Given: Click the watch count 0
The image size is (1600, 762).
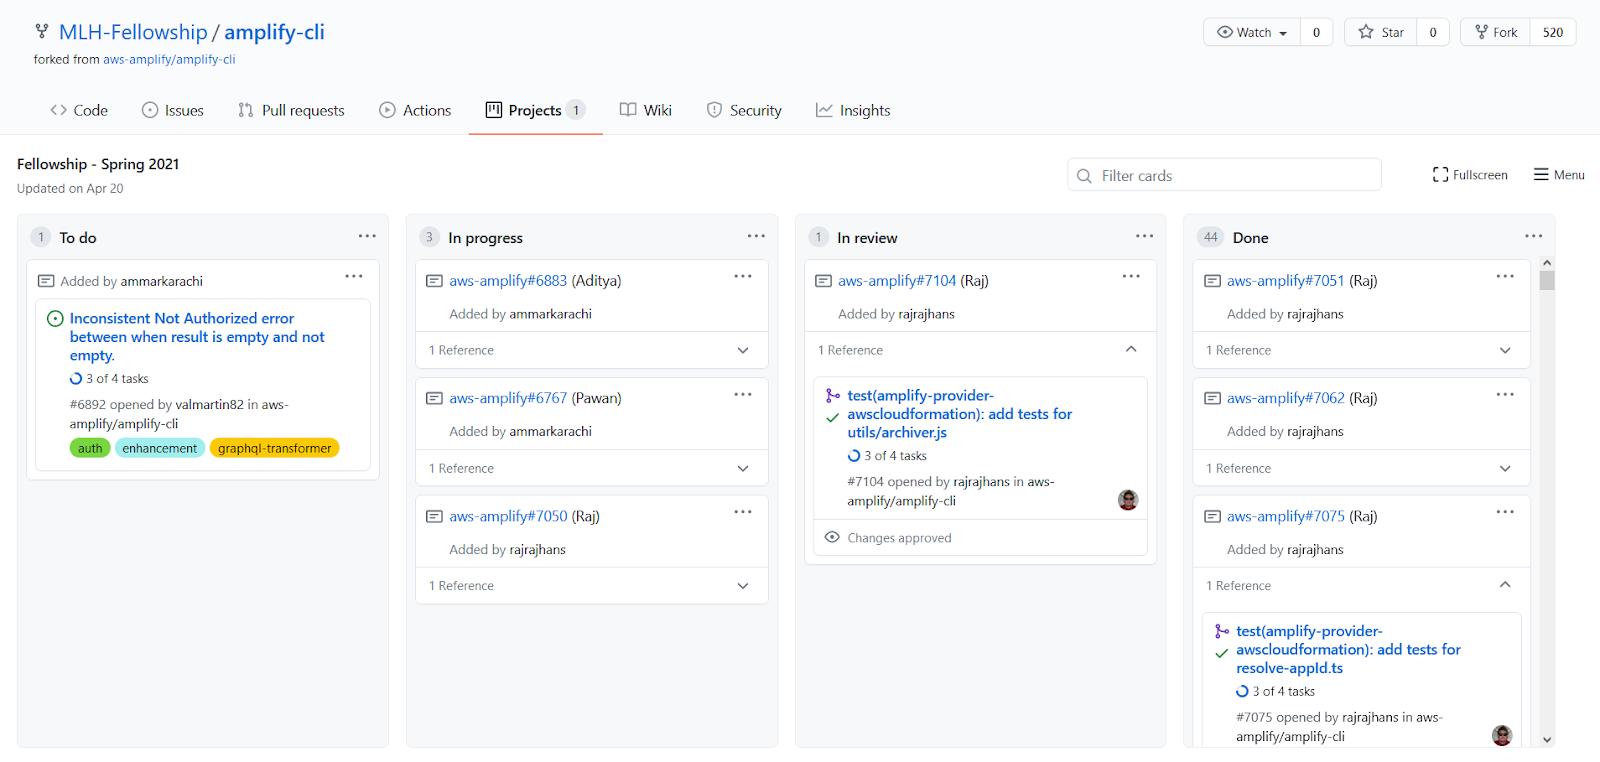Looking at the screenshot, I should (1316, 32).
